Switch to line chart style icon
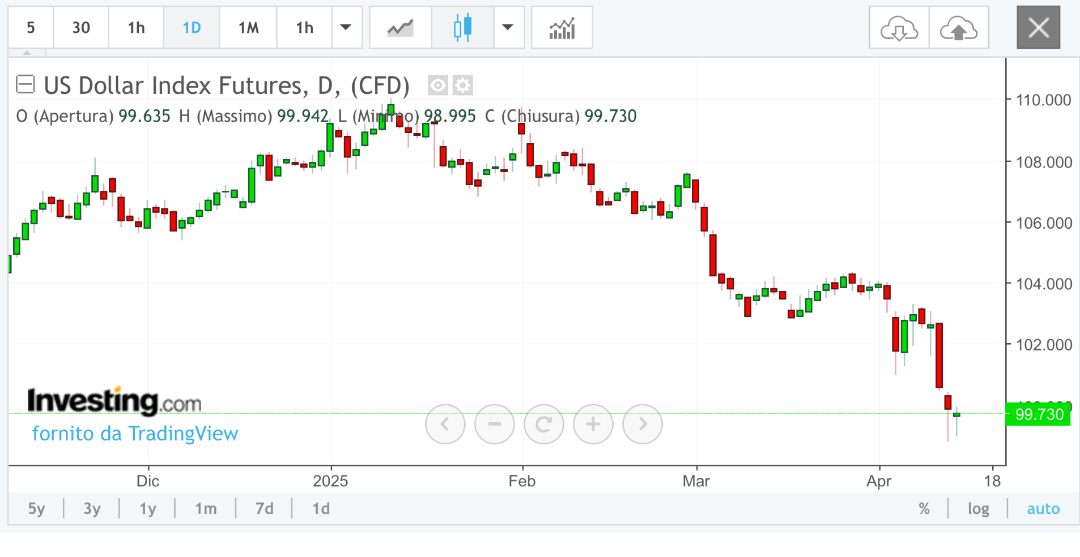This screenshot has height=557, width=1080. [x=401, y=28]
